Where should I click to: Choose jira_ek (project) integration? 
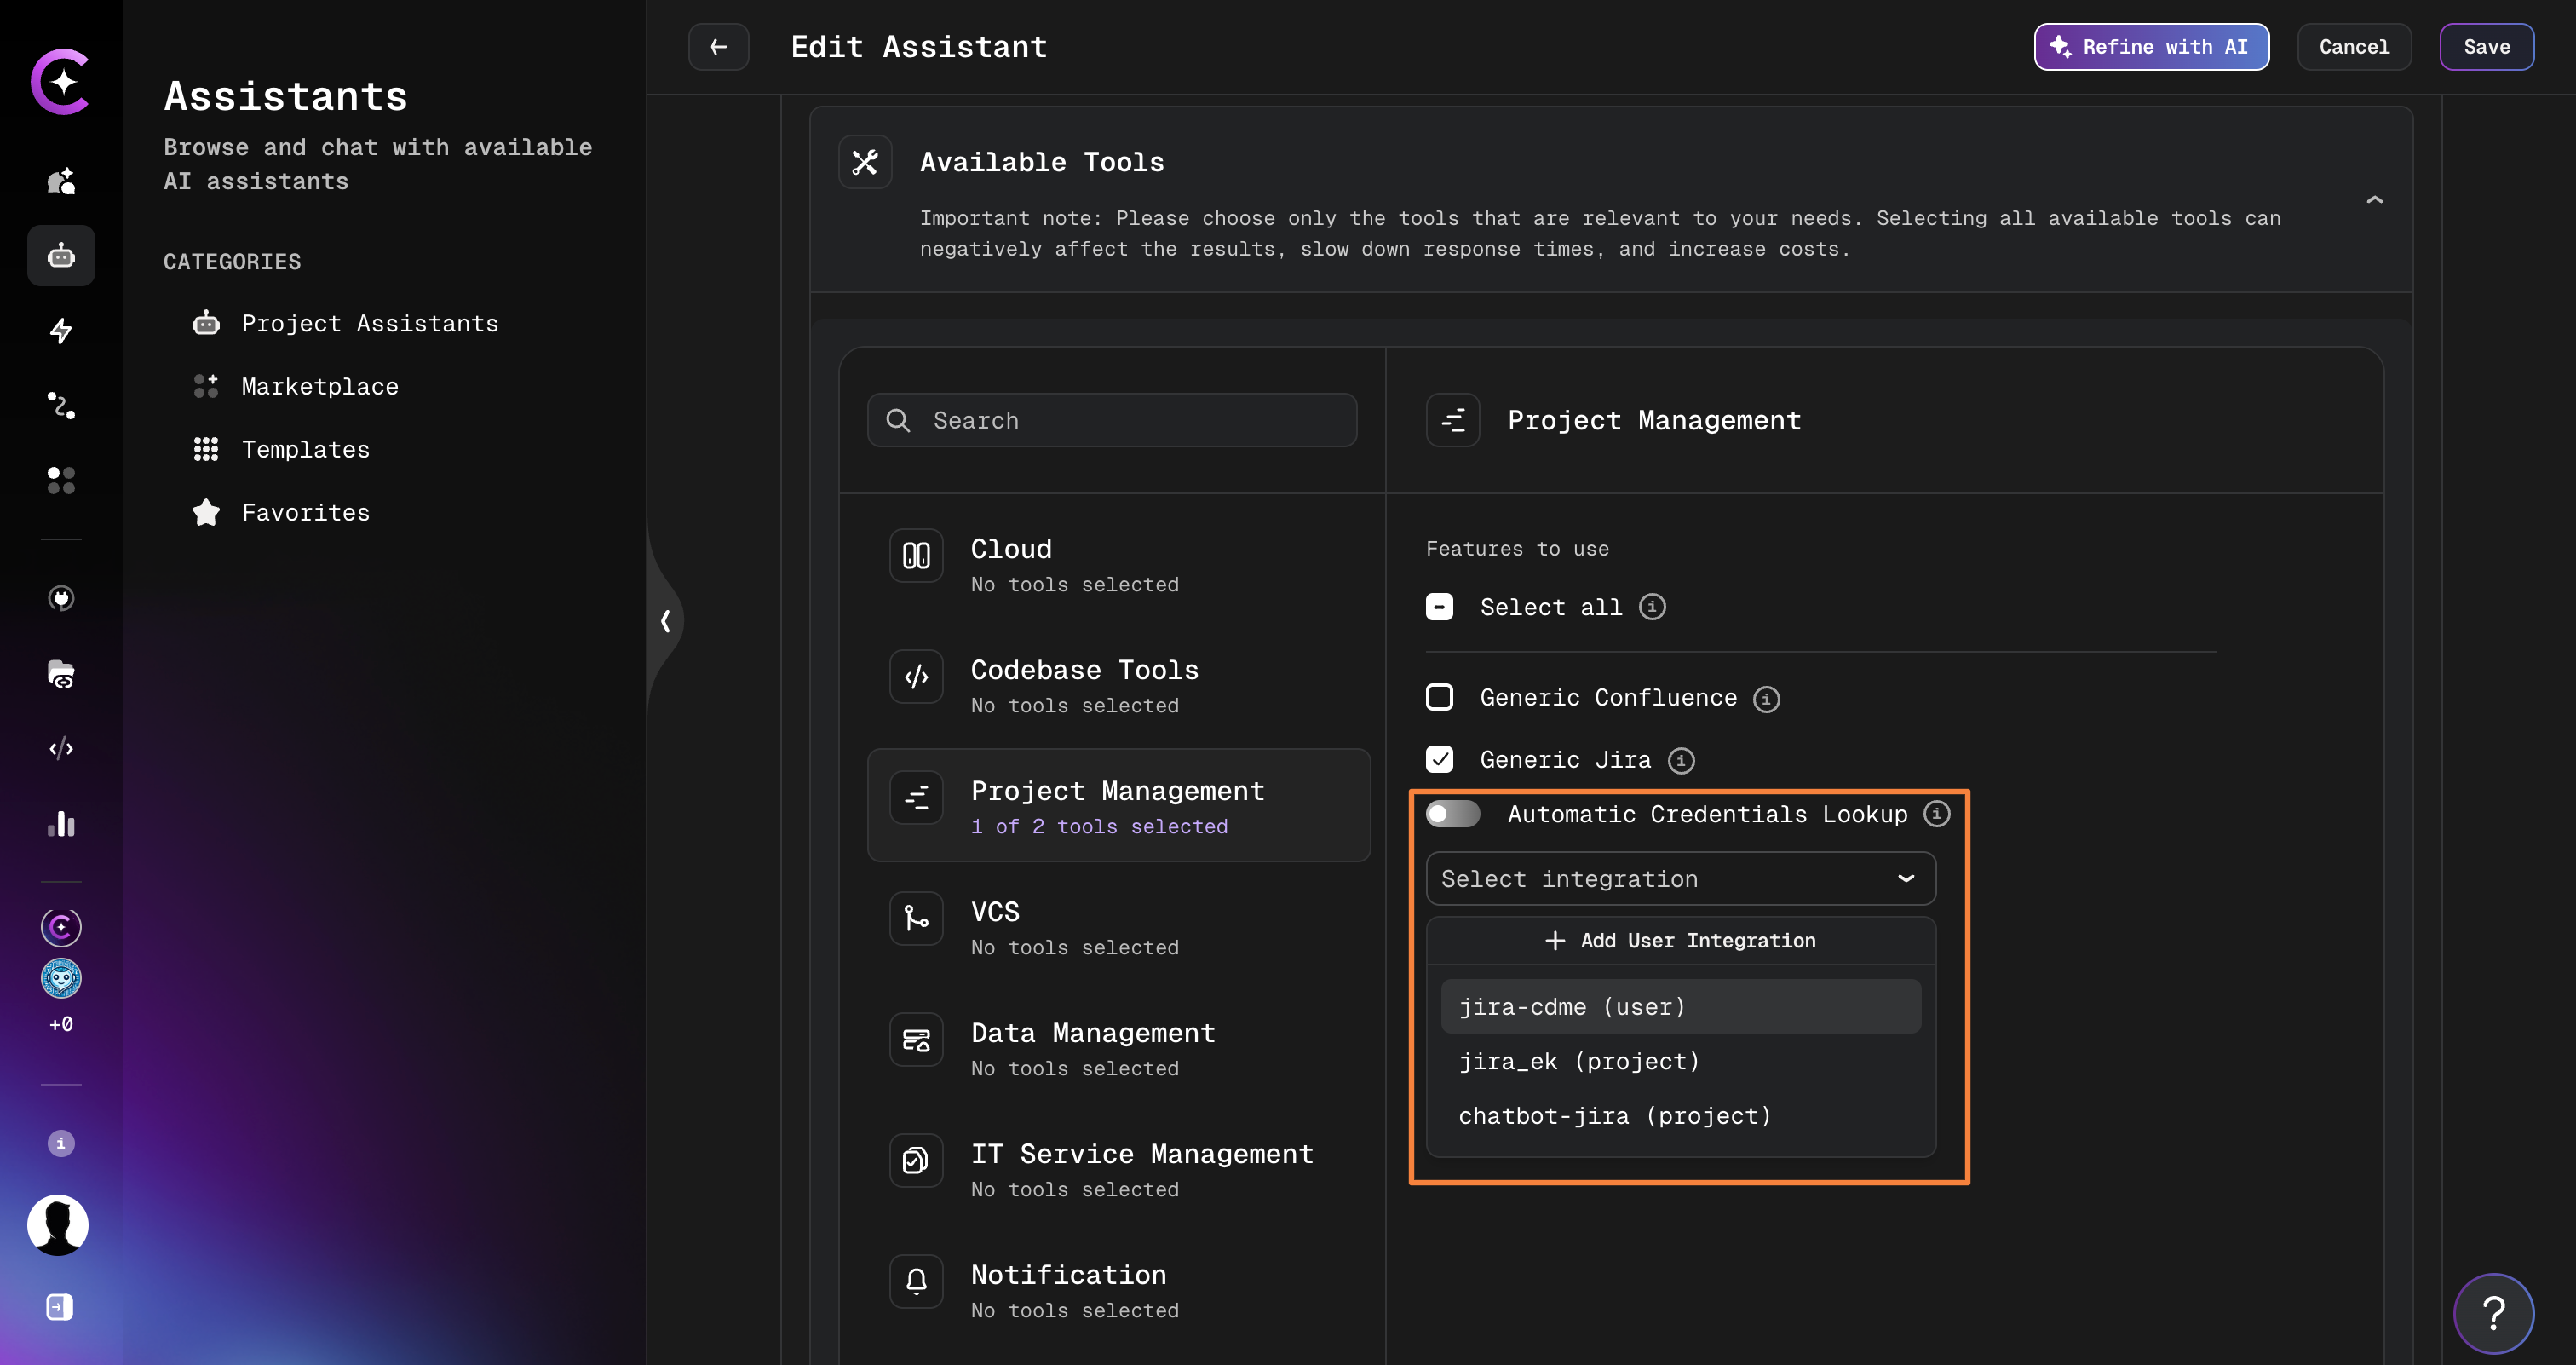[x=1680, y=1061]
